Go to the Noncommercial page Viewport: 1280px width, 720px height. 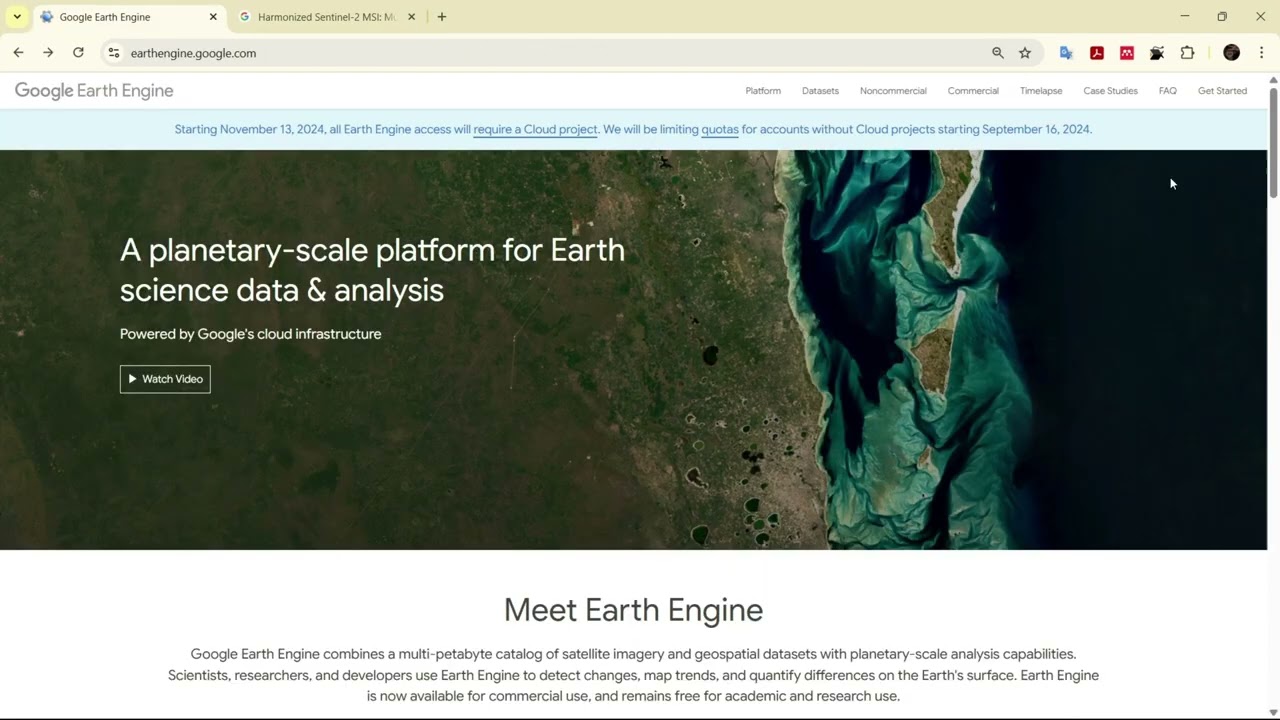click(x=893, y=91)
